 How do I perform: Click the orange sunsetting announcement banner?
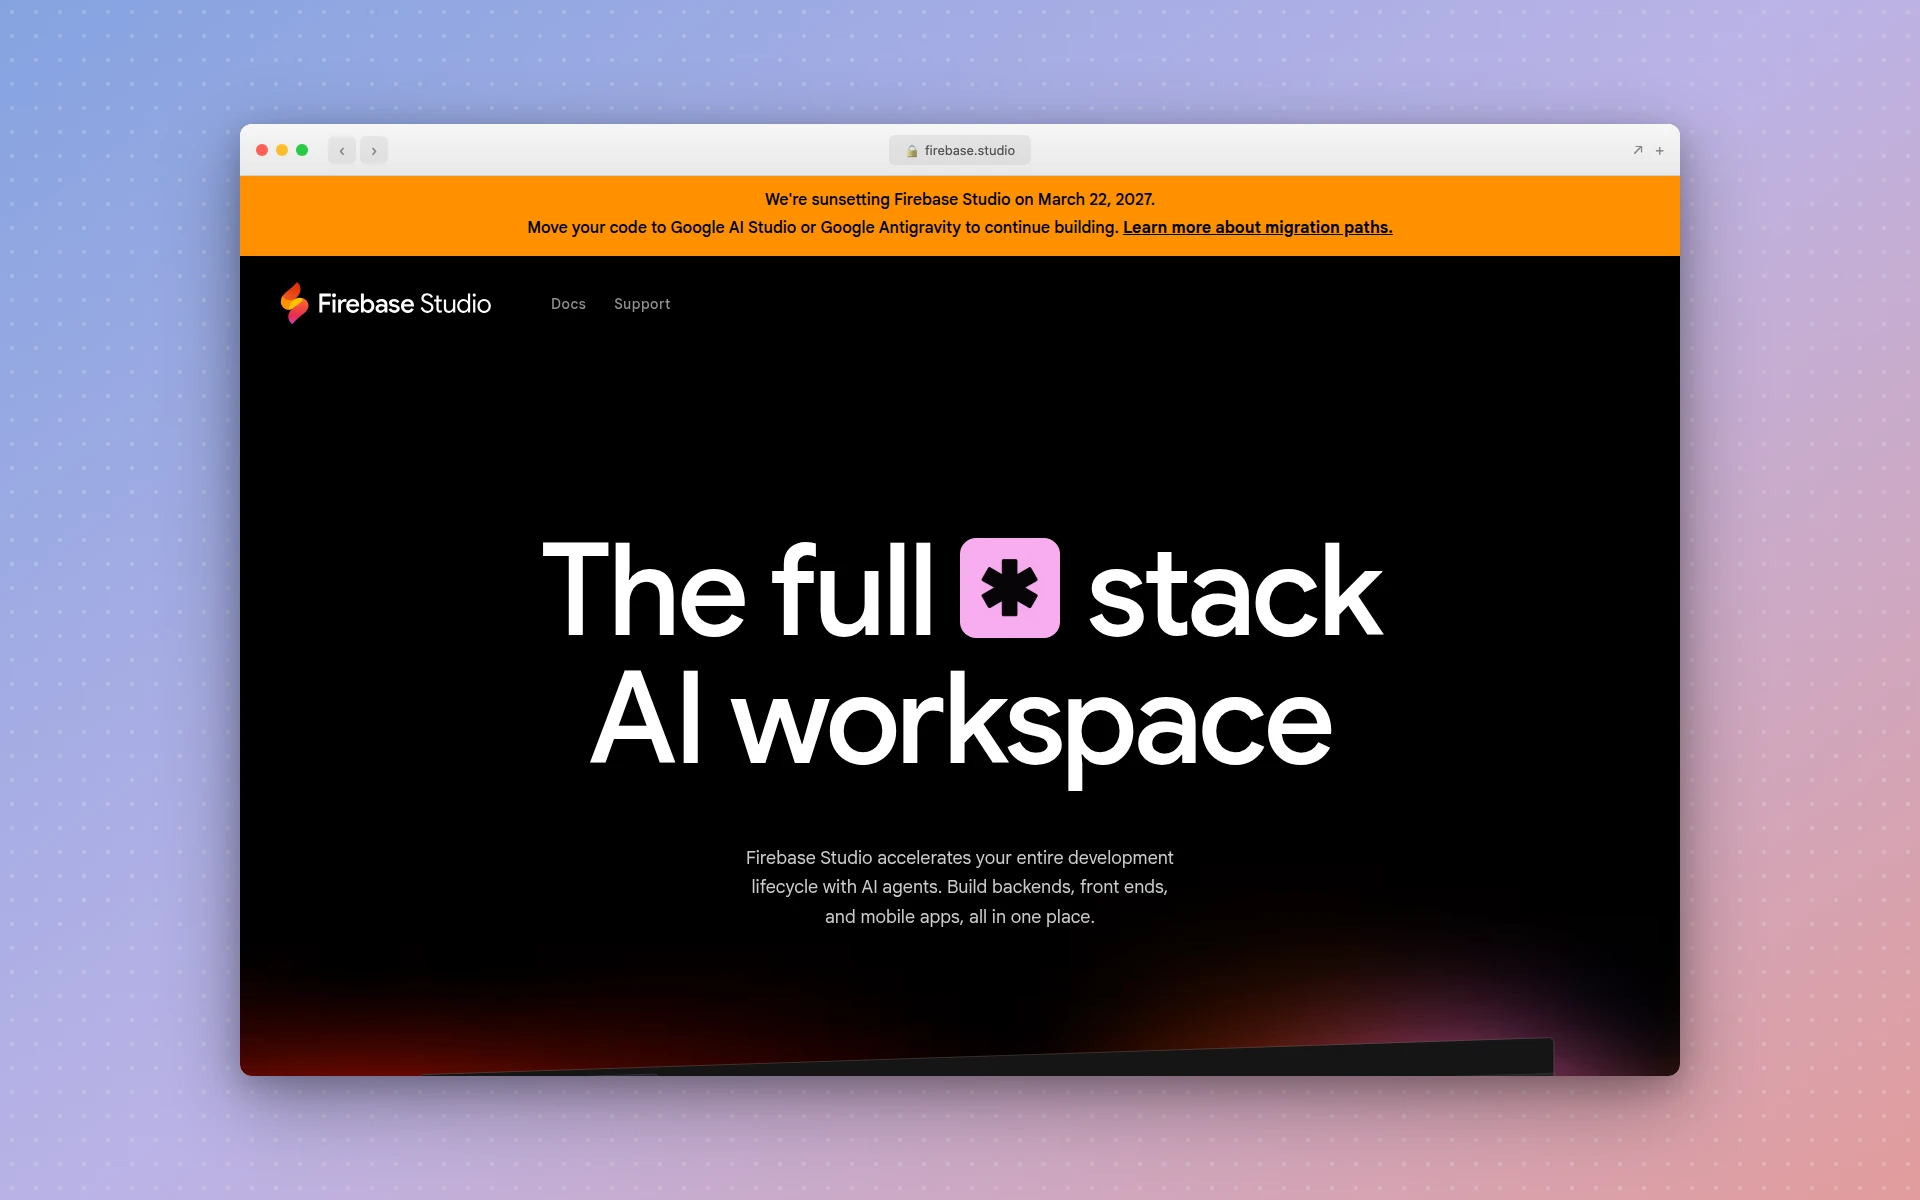[960, 214]
